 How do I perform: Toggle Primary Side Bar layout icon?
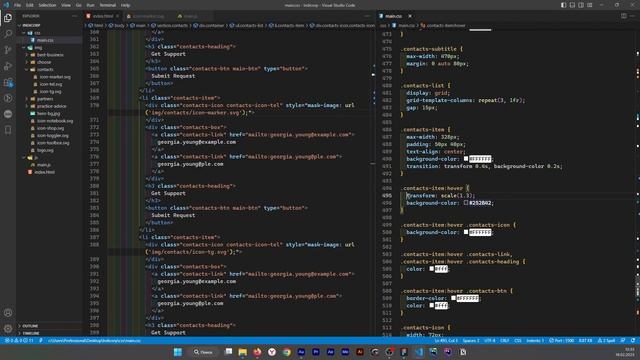(x=563, y=5)
